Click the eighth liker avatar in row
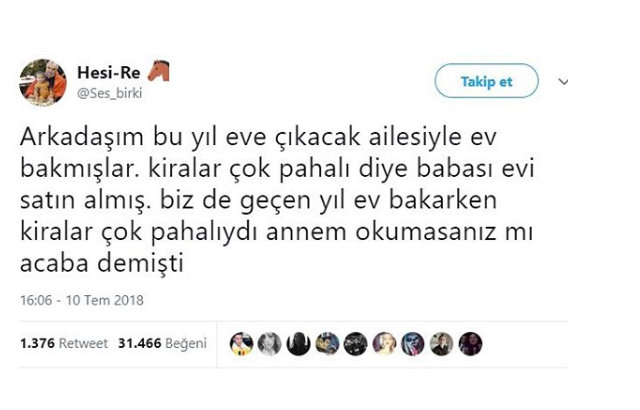The image size is (640, 410). [441, 341]
